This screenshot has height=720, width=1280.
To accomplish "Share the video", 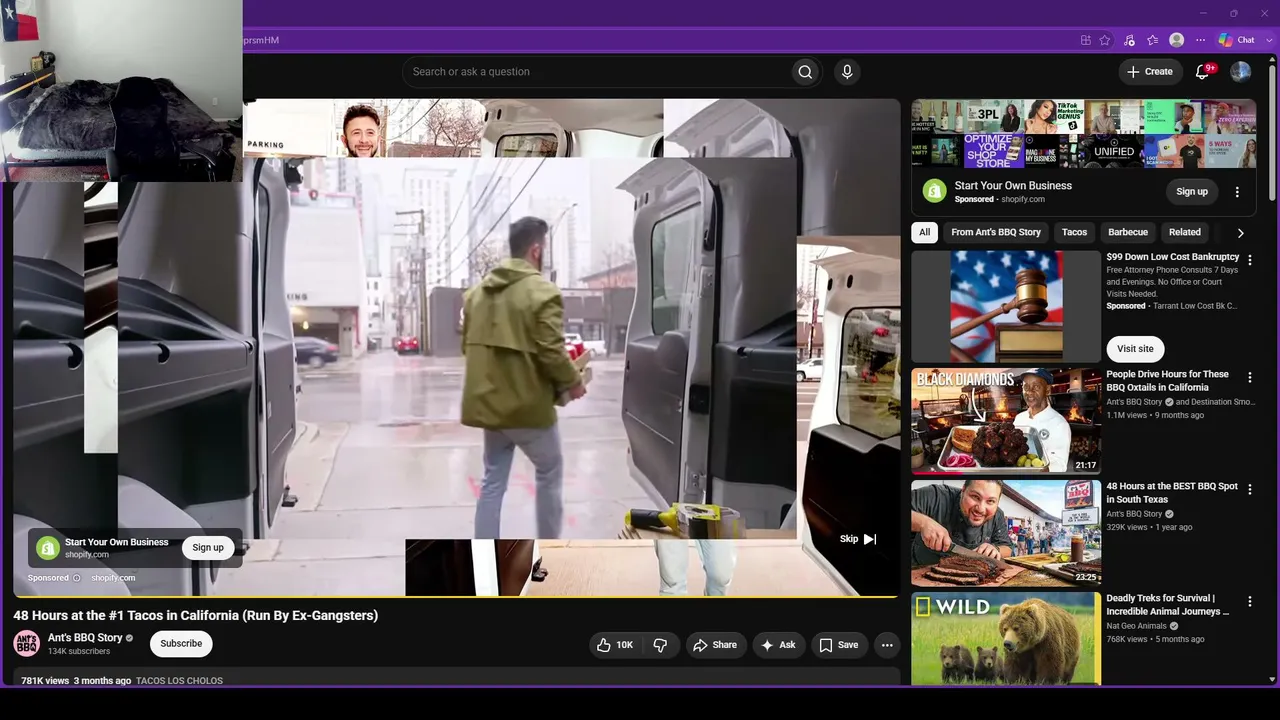I will 715,645.
